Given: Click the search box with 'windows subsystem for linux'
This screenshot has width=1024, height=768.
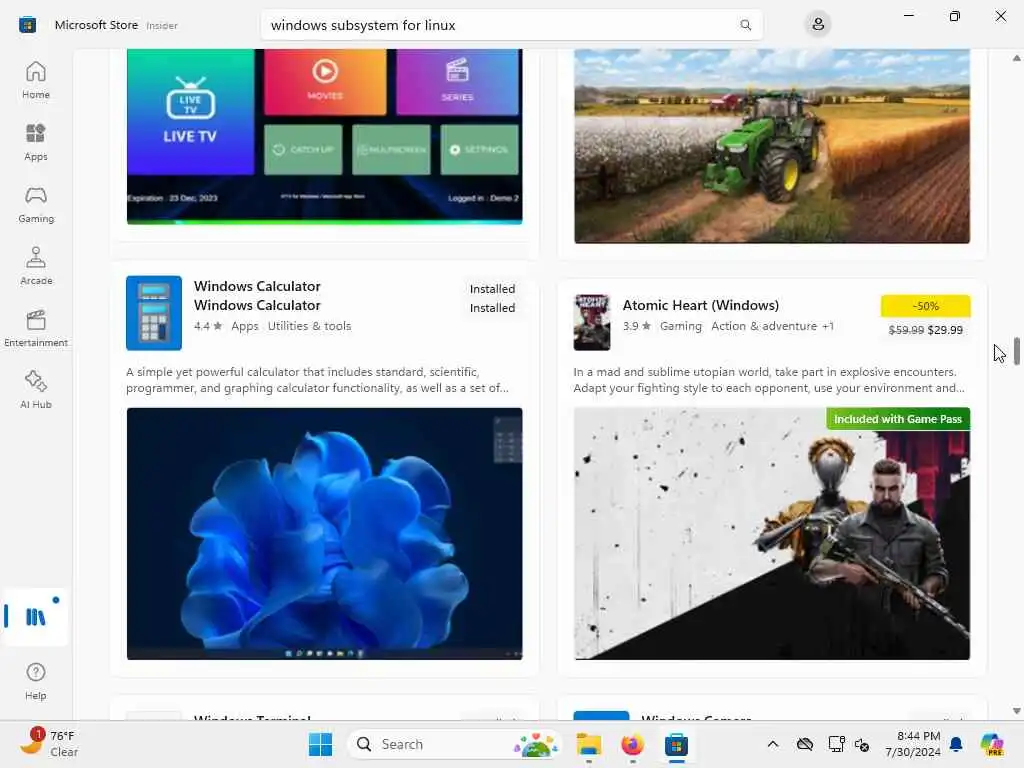Looking at the screenshot, I should (511, 25).
